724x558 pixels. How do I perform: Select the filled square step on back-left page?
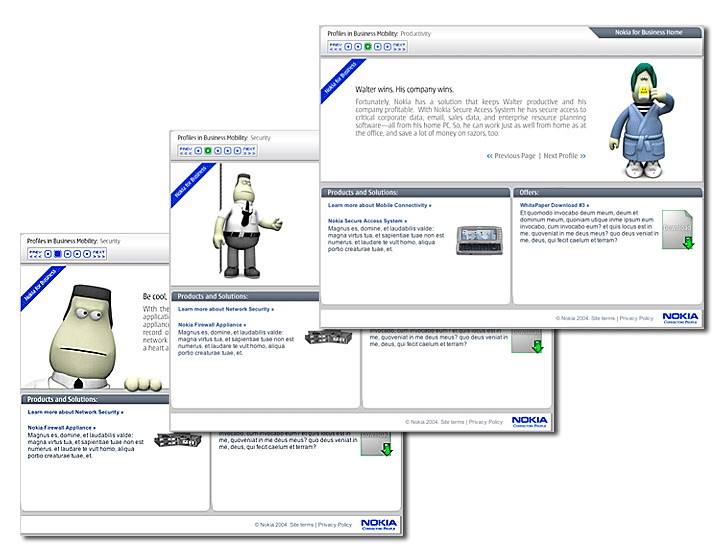click(x=58, y=254)
